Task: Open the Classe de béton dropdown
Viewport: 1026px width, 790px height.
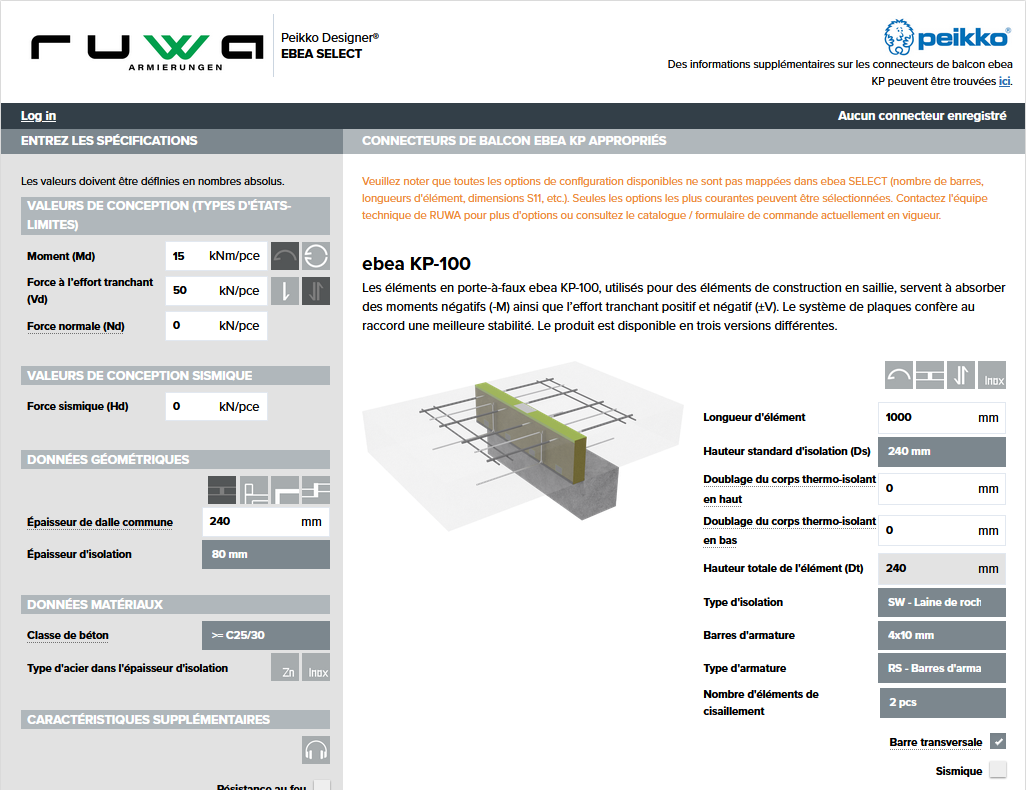Action: click(266, 636)
